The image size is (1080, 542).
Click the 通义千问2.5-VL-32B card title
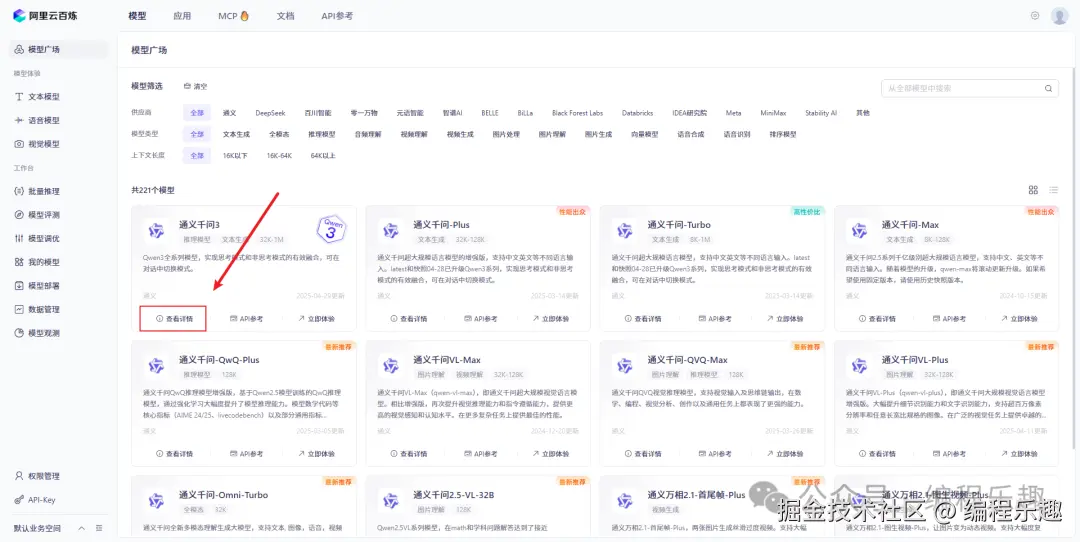(454, 495)
